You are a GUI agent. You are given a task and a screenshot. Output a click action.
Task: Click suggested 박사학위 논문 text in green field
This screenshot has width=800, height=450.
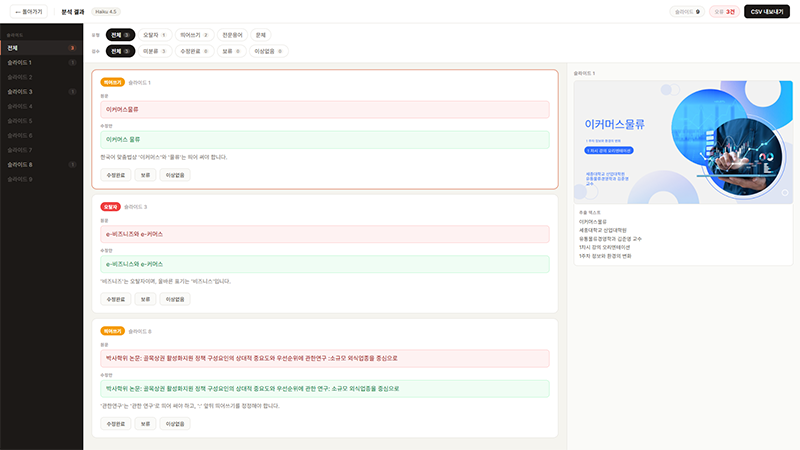point(325,389)
